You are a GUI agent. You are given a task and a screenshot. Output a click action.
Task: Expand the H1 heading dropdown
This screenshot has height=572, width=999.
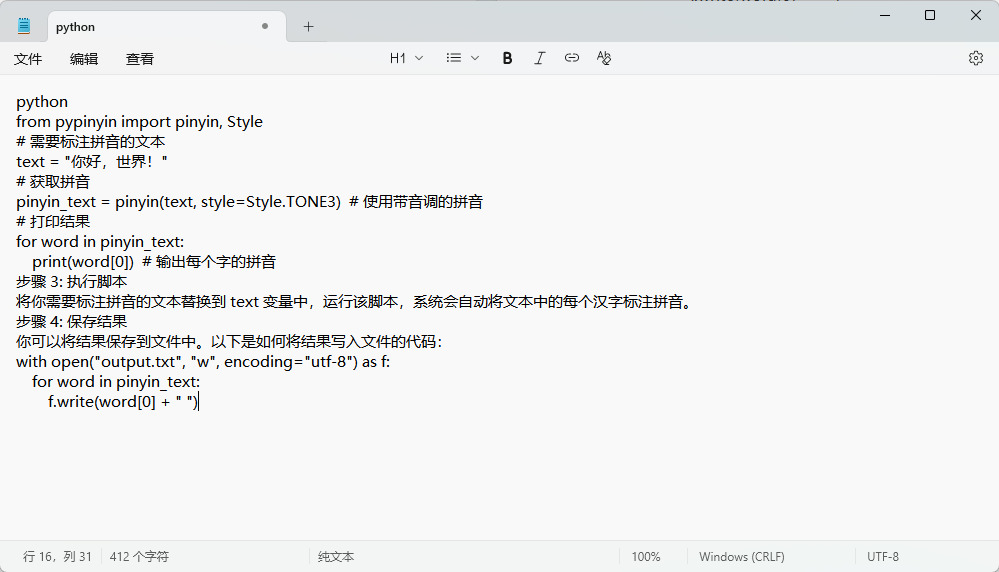(406, 58)
